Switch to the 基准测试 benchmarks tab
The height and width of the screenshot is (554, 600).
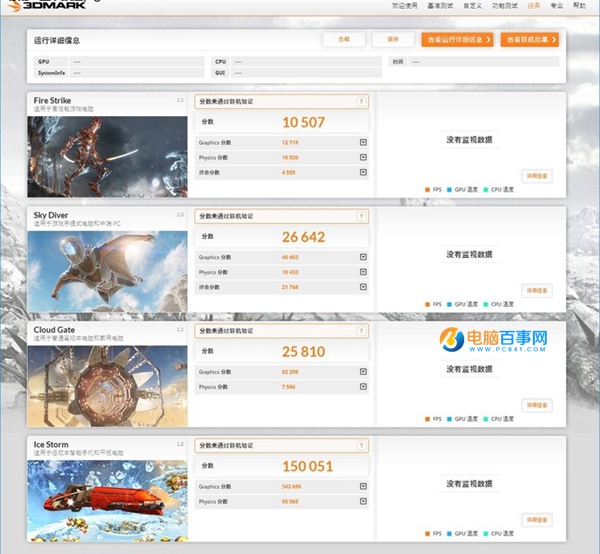tap(440, 5)
